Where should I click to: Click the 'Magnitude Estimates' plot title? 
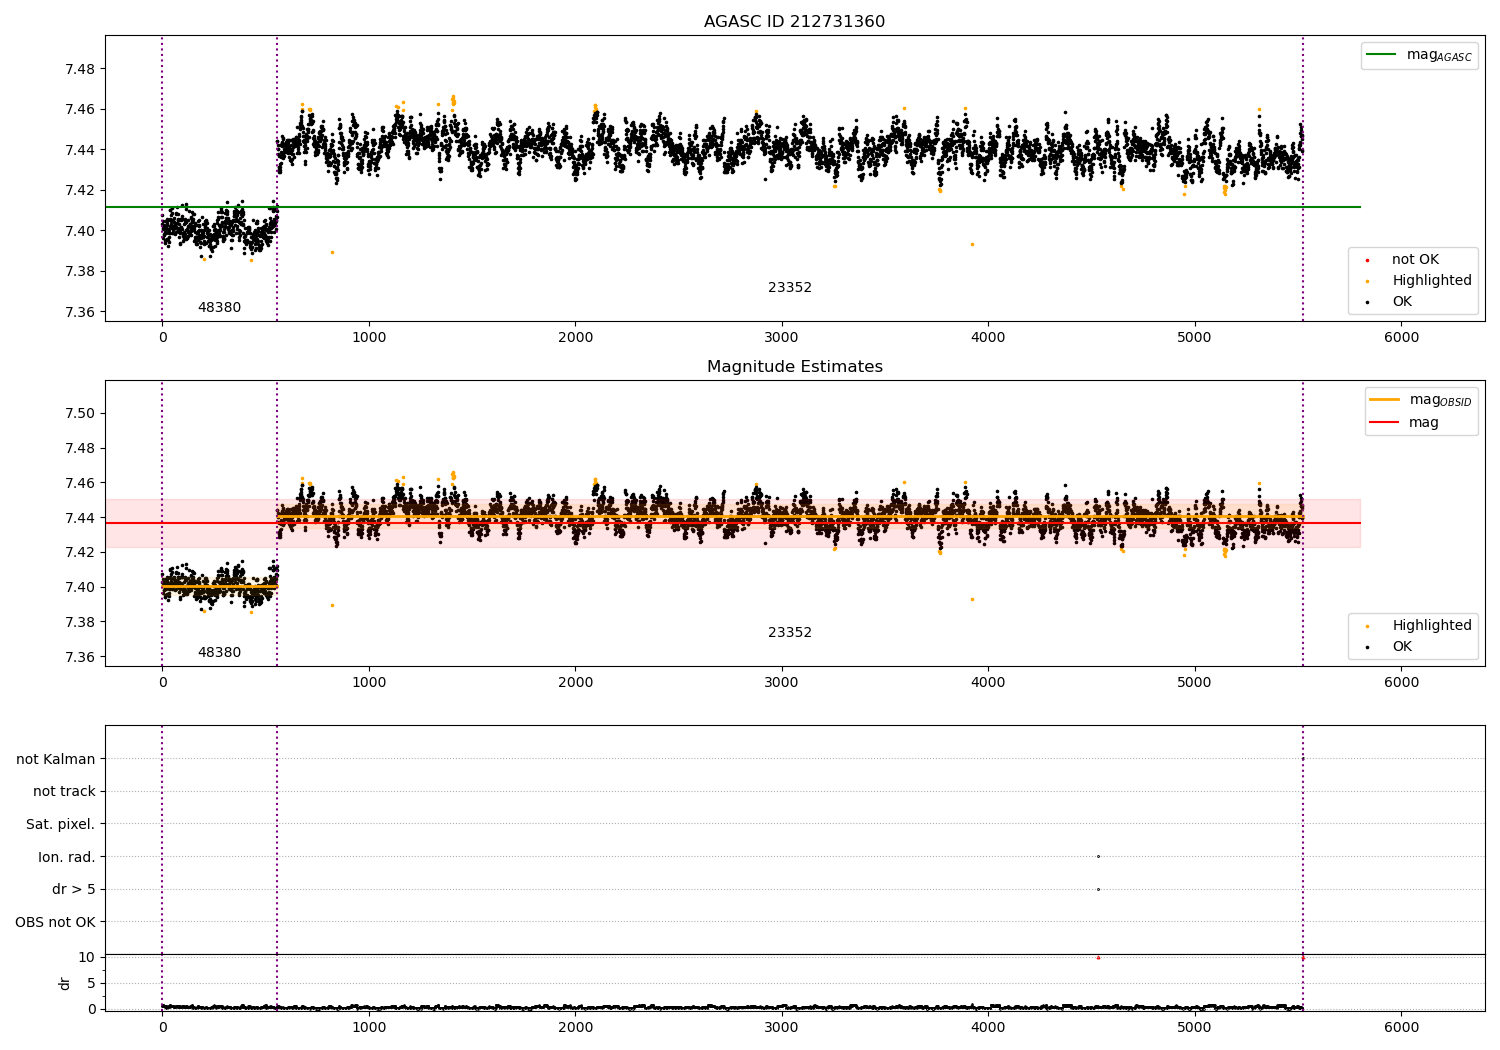[x=794, y=367]
